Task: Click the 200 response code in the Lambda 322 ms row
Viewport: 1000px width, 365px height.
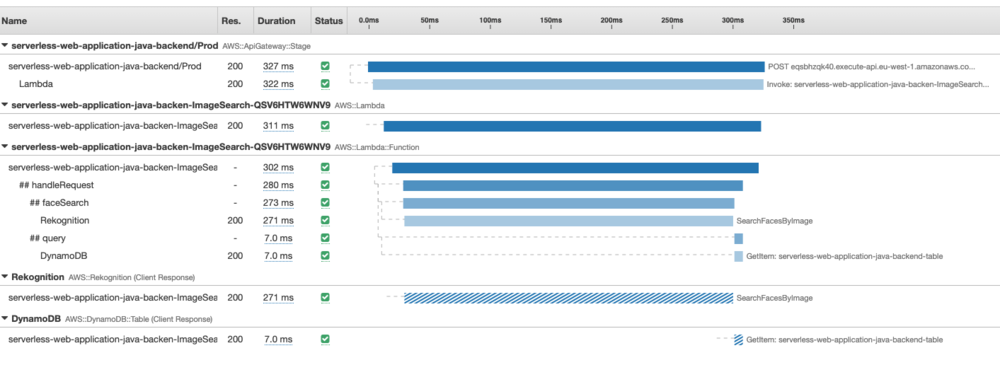Action: [235, 84]
